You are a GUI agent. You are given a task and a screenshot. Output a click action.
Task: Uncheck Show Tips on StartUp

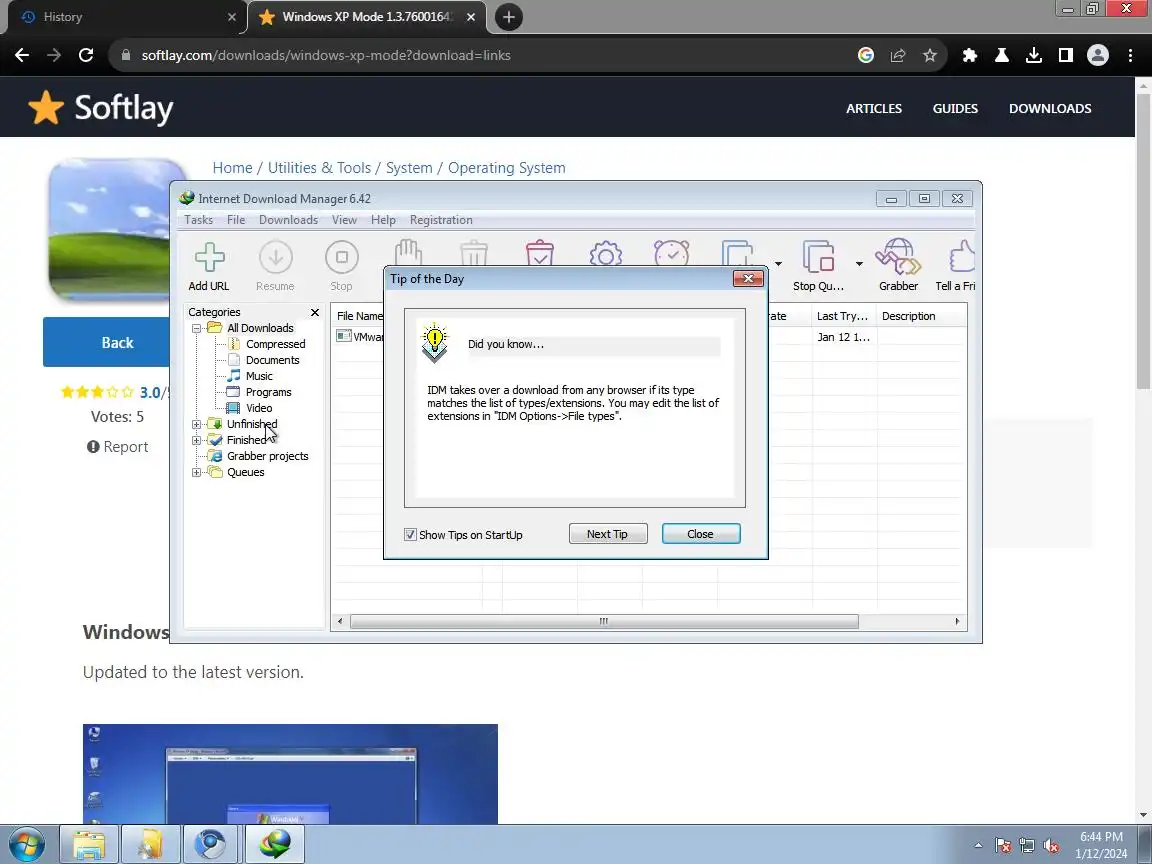(411, 535)
